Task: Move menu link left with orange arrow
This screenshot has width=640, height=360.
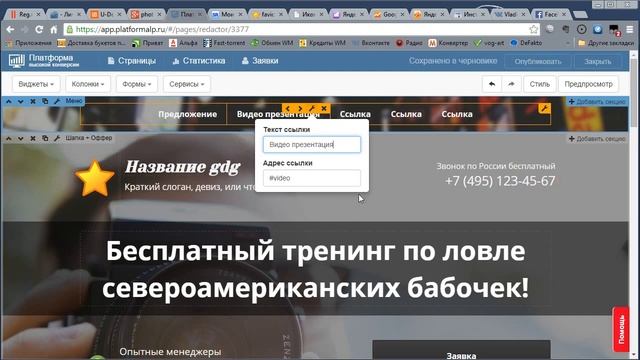Action: (x=288, y=108)
